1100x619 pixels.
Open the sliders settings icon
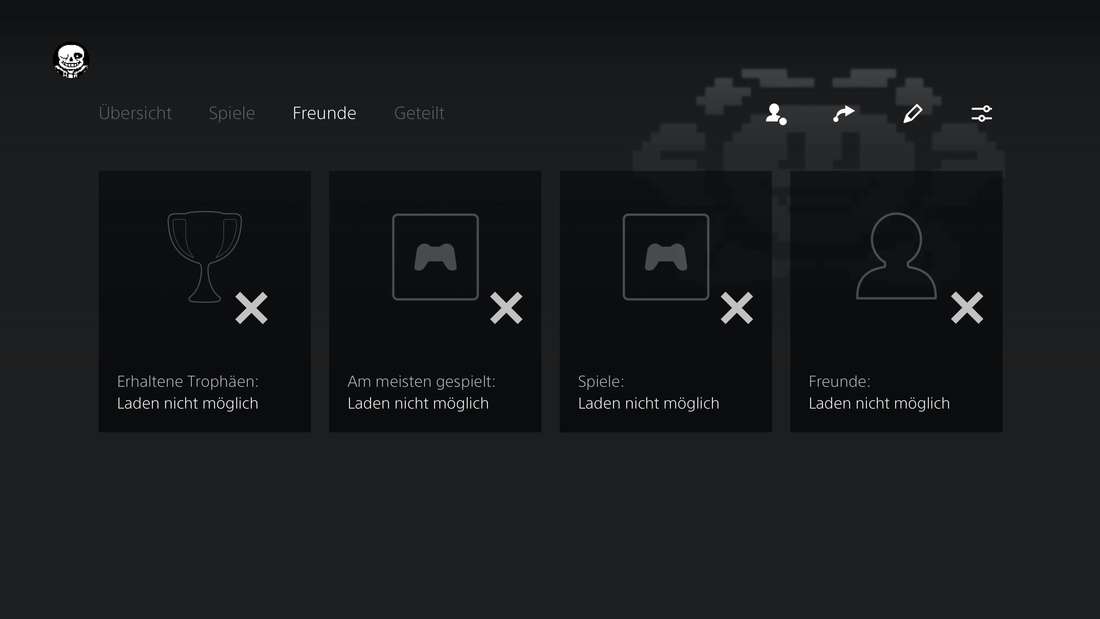click(981, 114)
